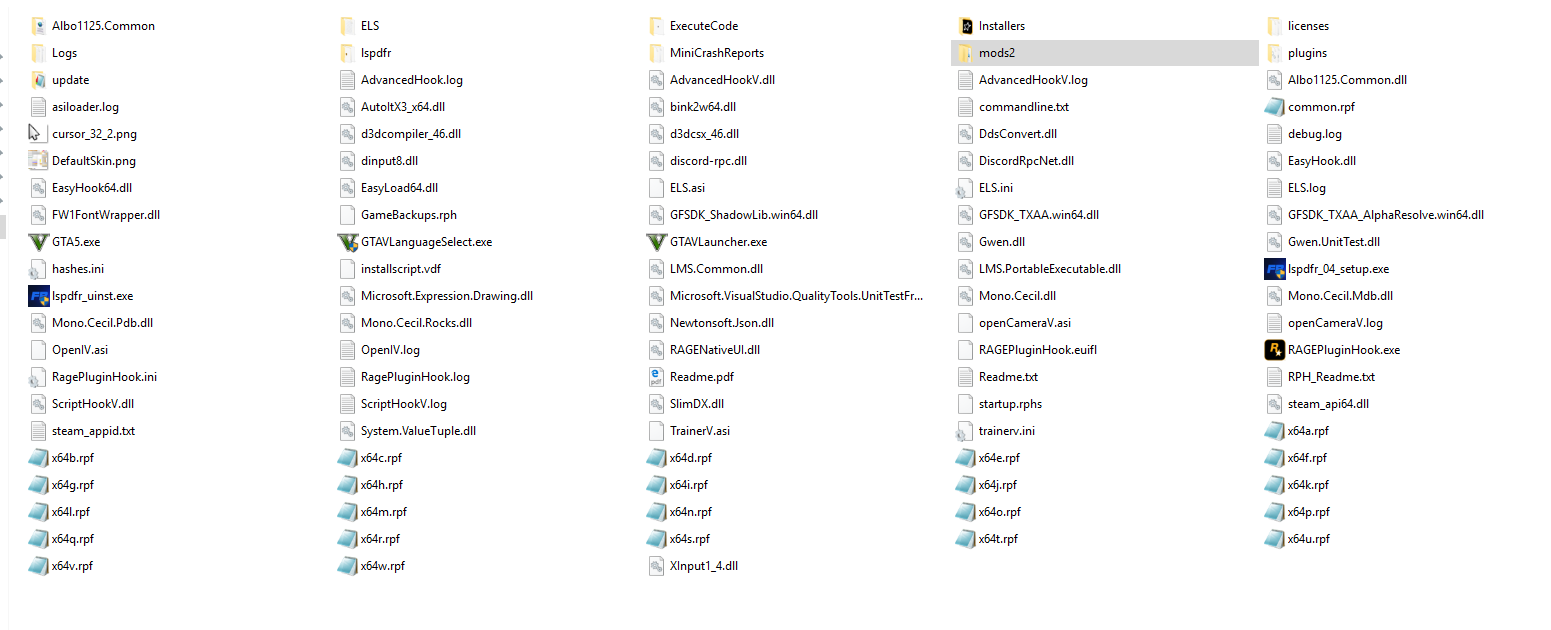Click the LMS.Common.dll file name
1551x630 pixels.
[716, 269]
